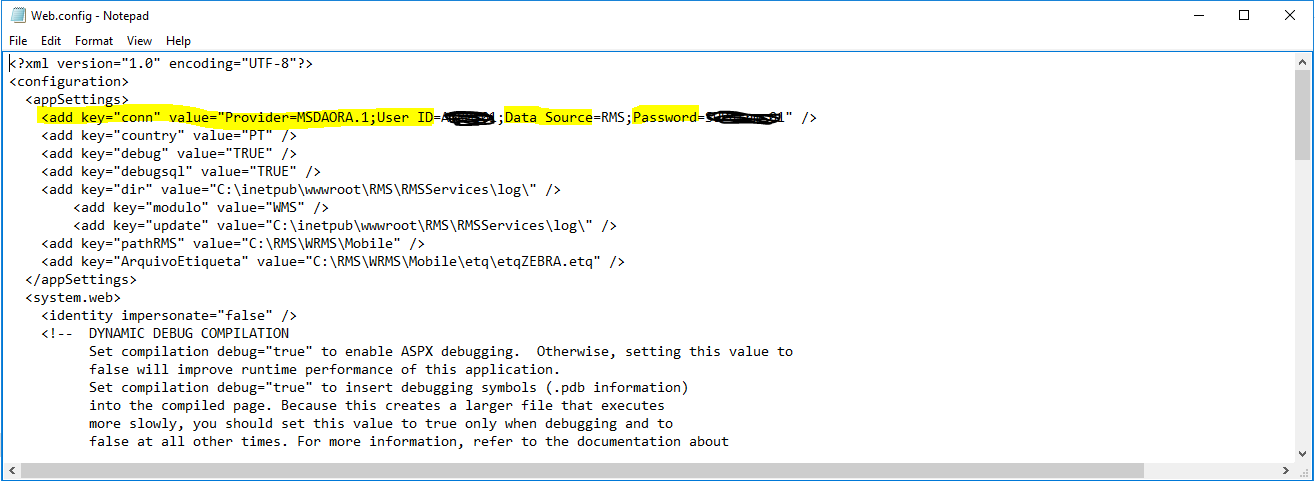The height and width of the screenshot is (481, 1315).
Task: Click the highlighted Password text
Action: point(665,118)
